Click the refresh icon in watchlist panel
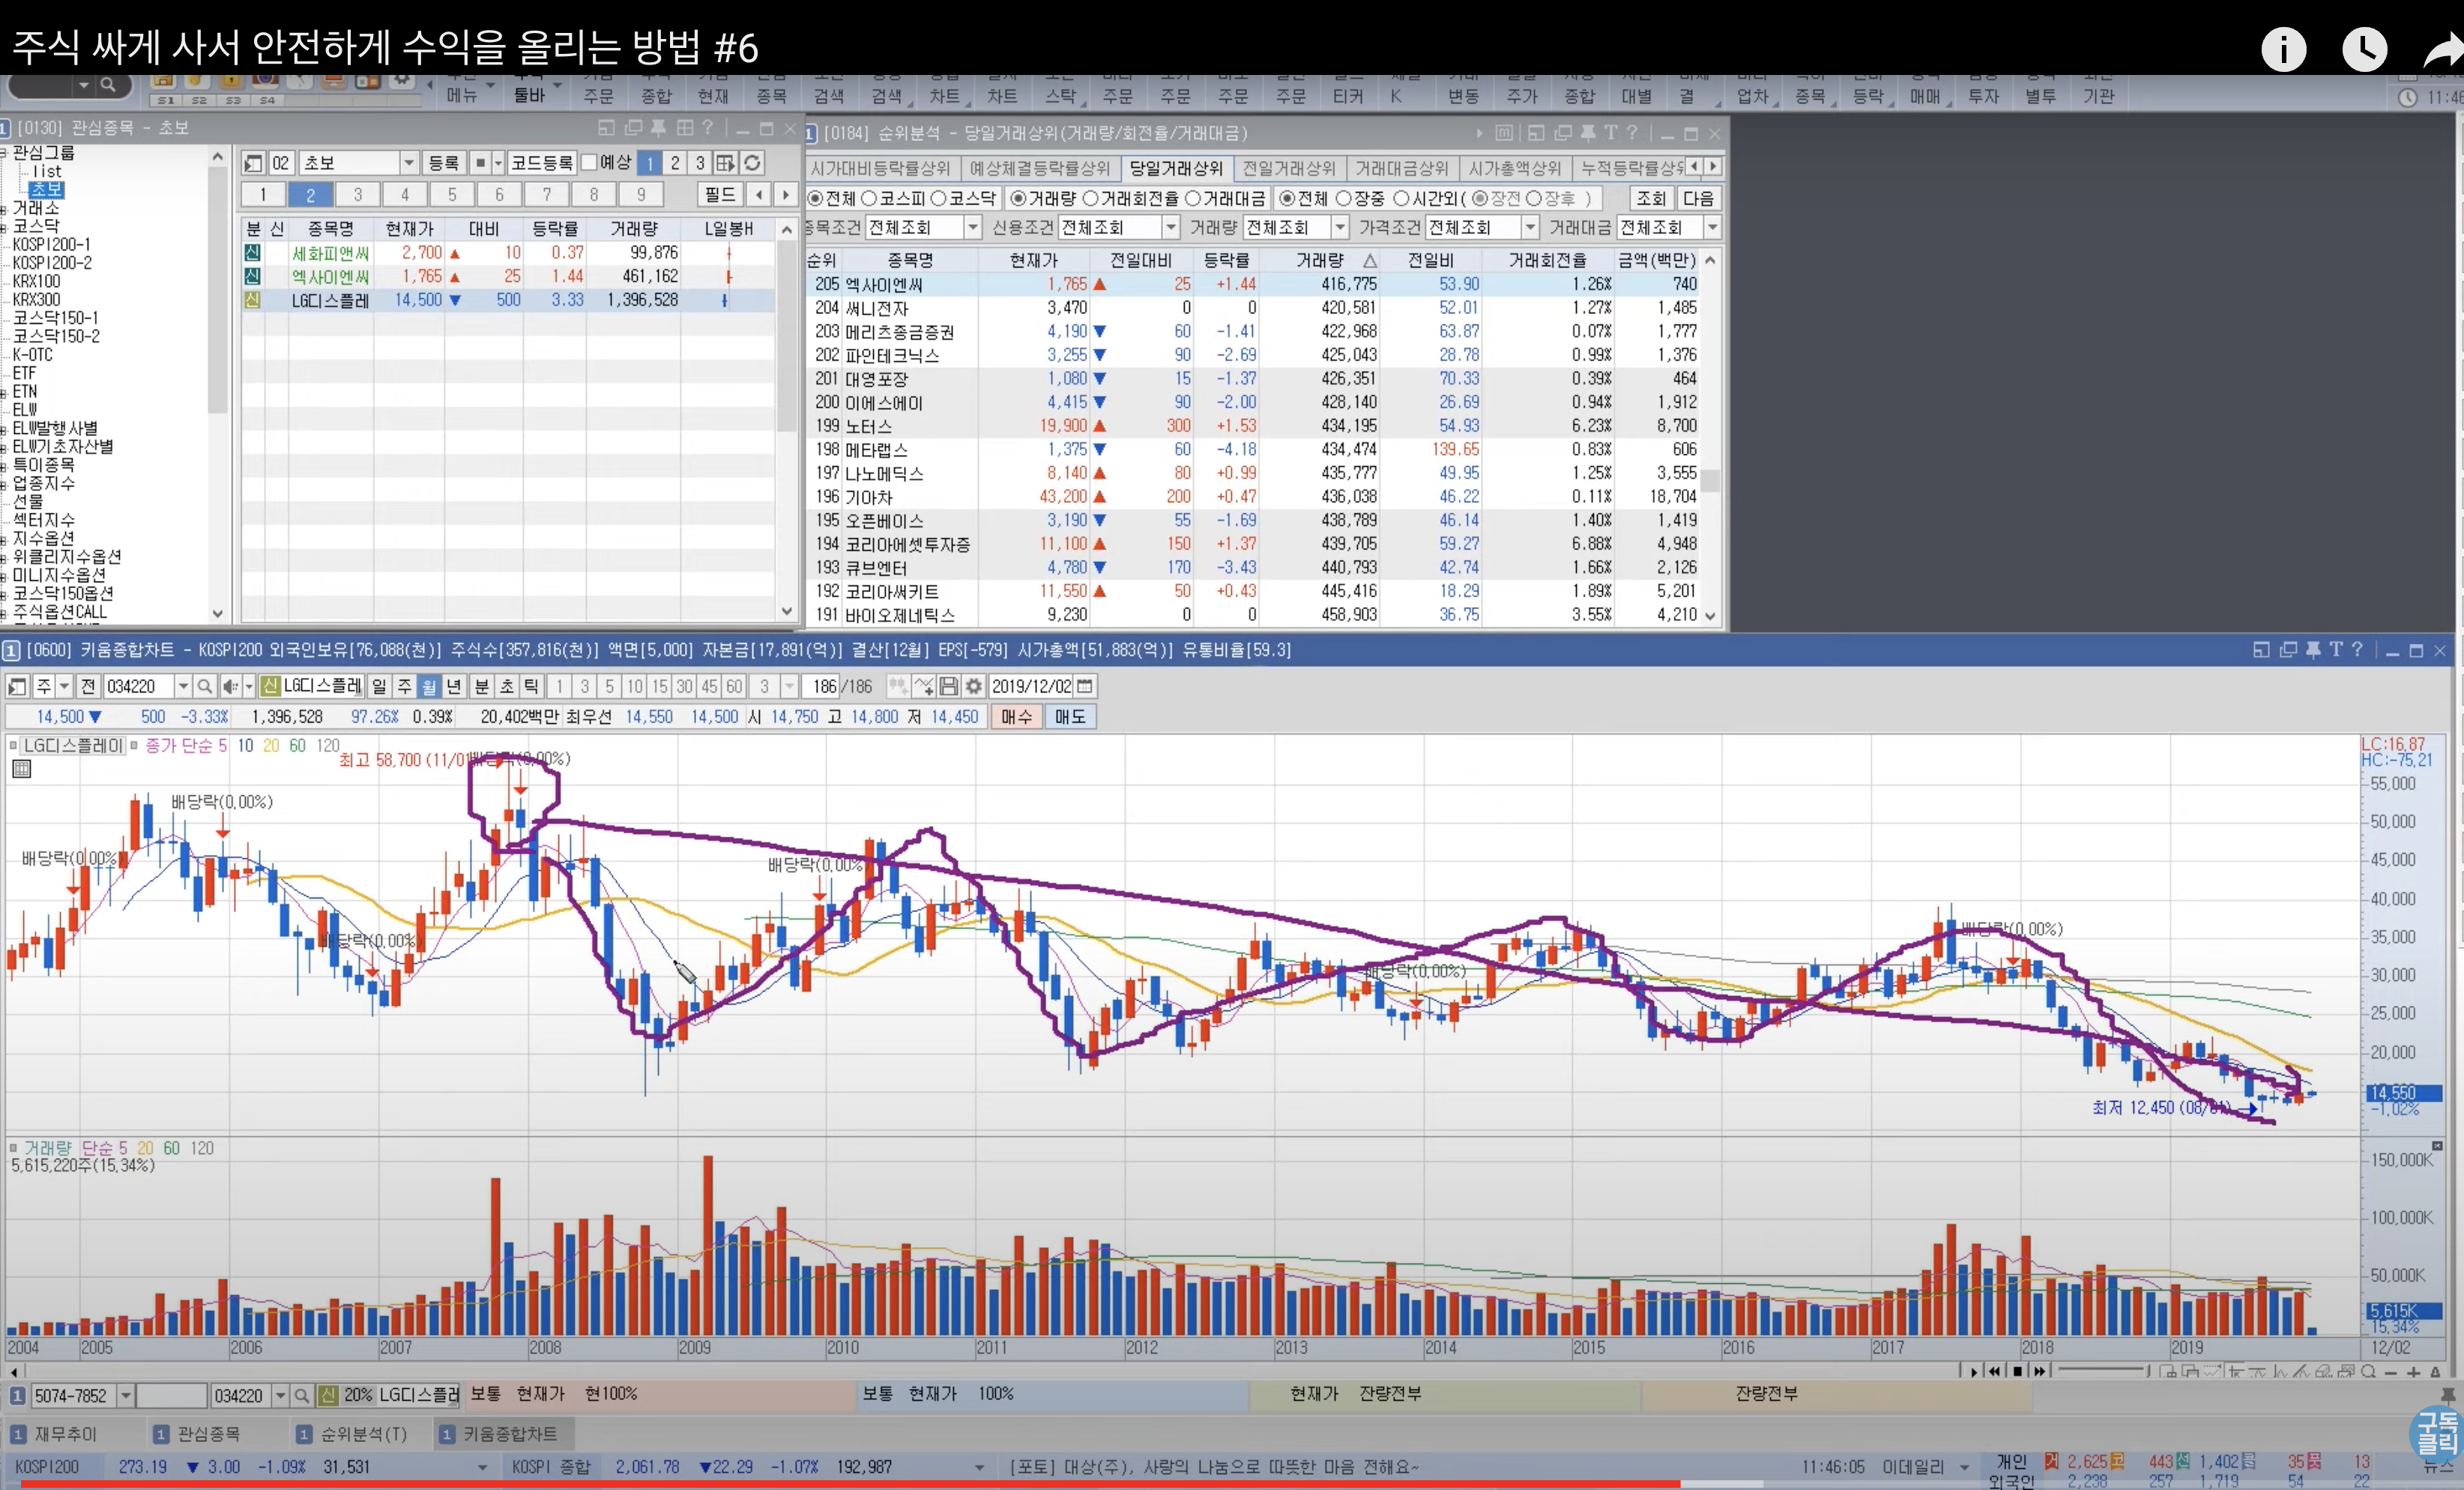This screenshot has height=1490, width=2464. click(752, 163)
